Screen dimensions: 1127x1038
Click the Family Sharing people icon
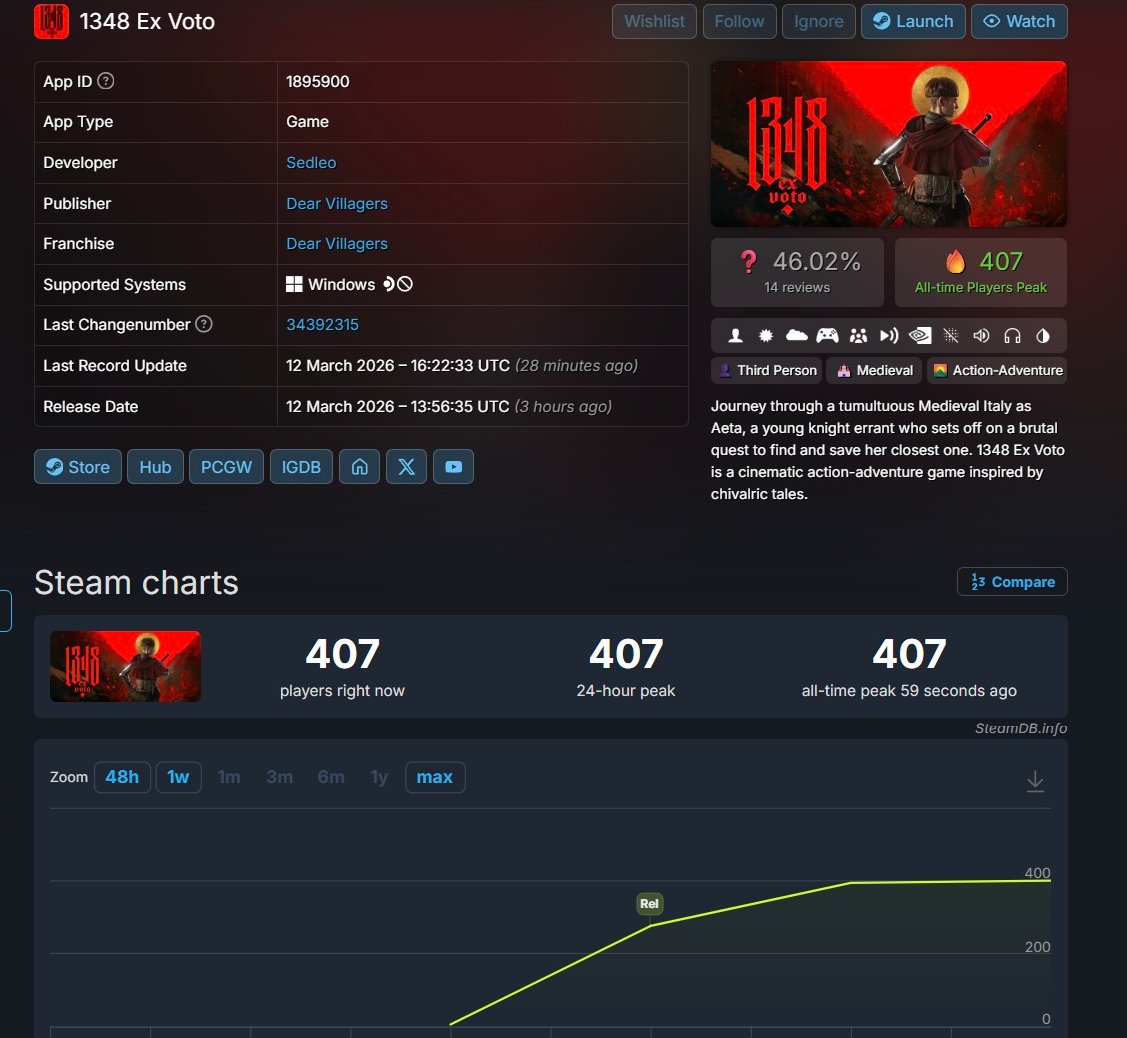tap(858, 335)
